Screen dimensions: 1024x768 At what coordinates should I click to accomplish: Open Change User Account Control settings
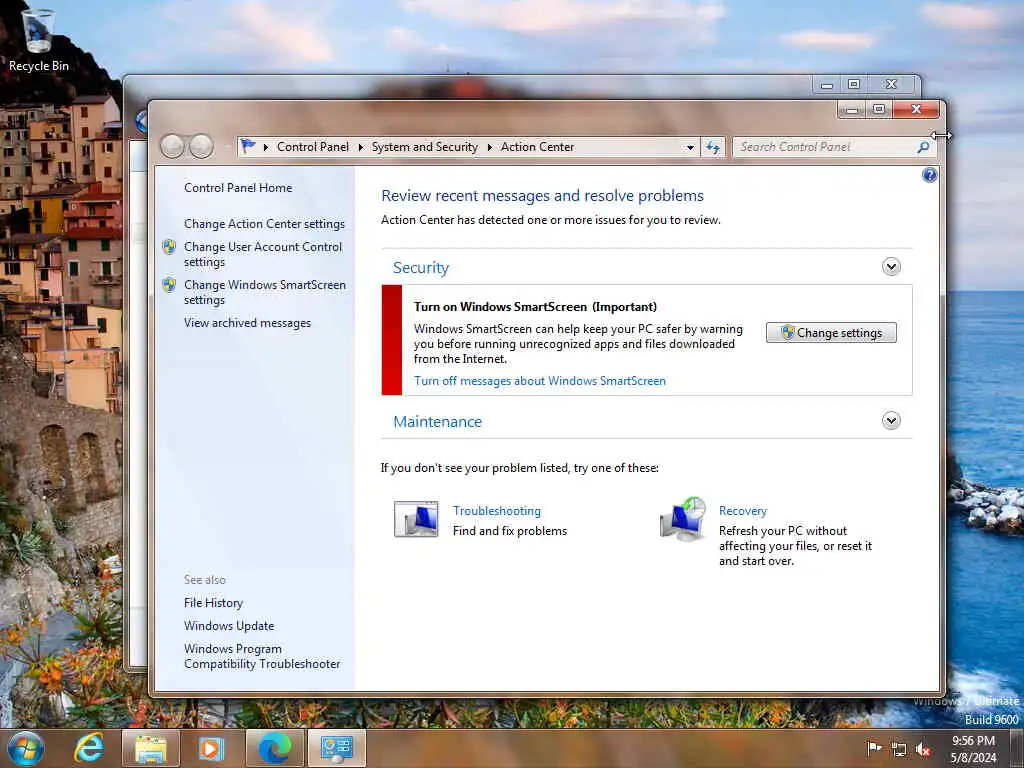point(263,254)
